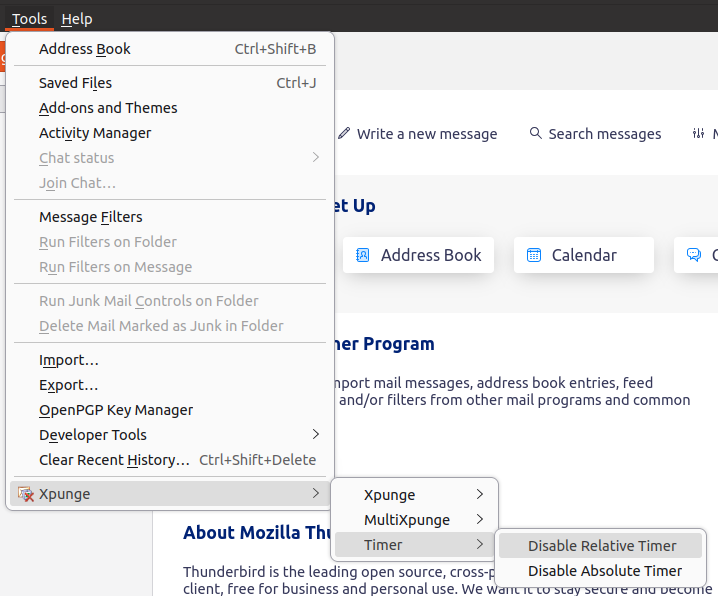Screen dimensions: 718x596
Task: Open the Help menu in menu bar
Action: [77, 19]
